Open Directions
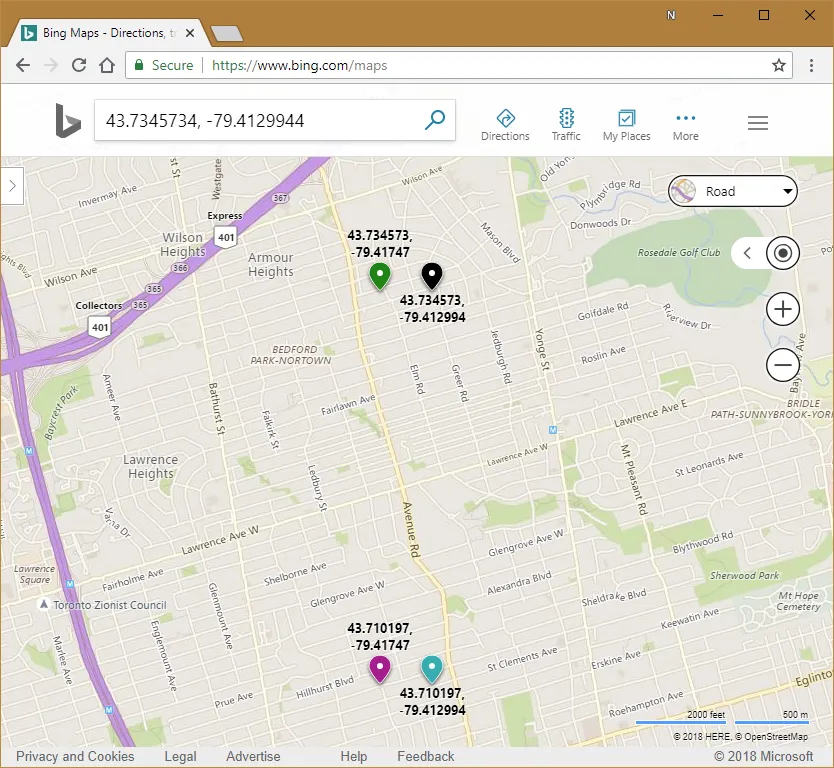 tap(505, 126)
